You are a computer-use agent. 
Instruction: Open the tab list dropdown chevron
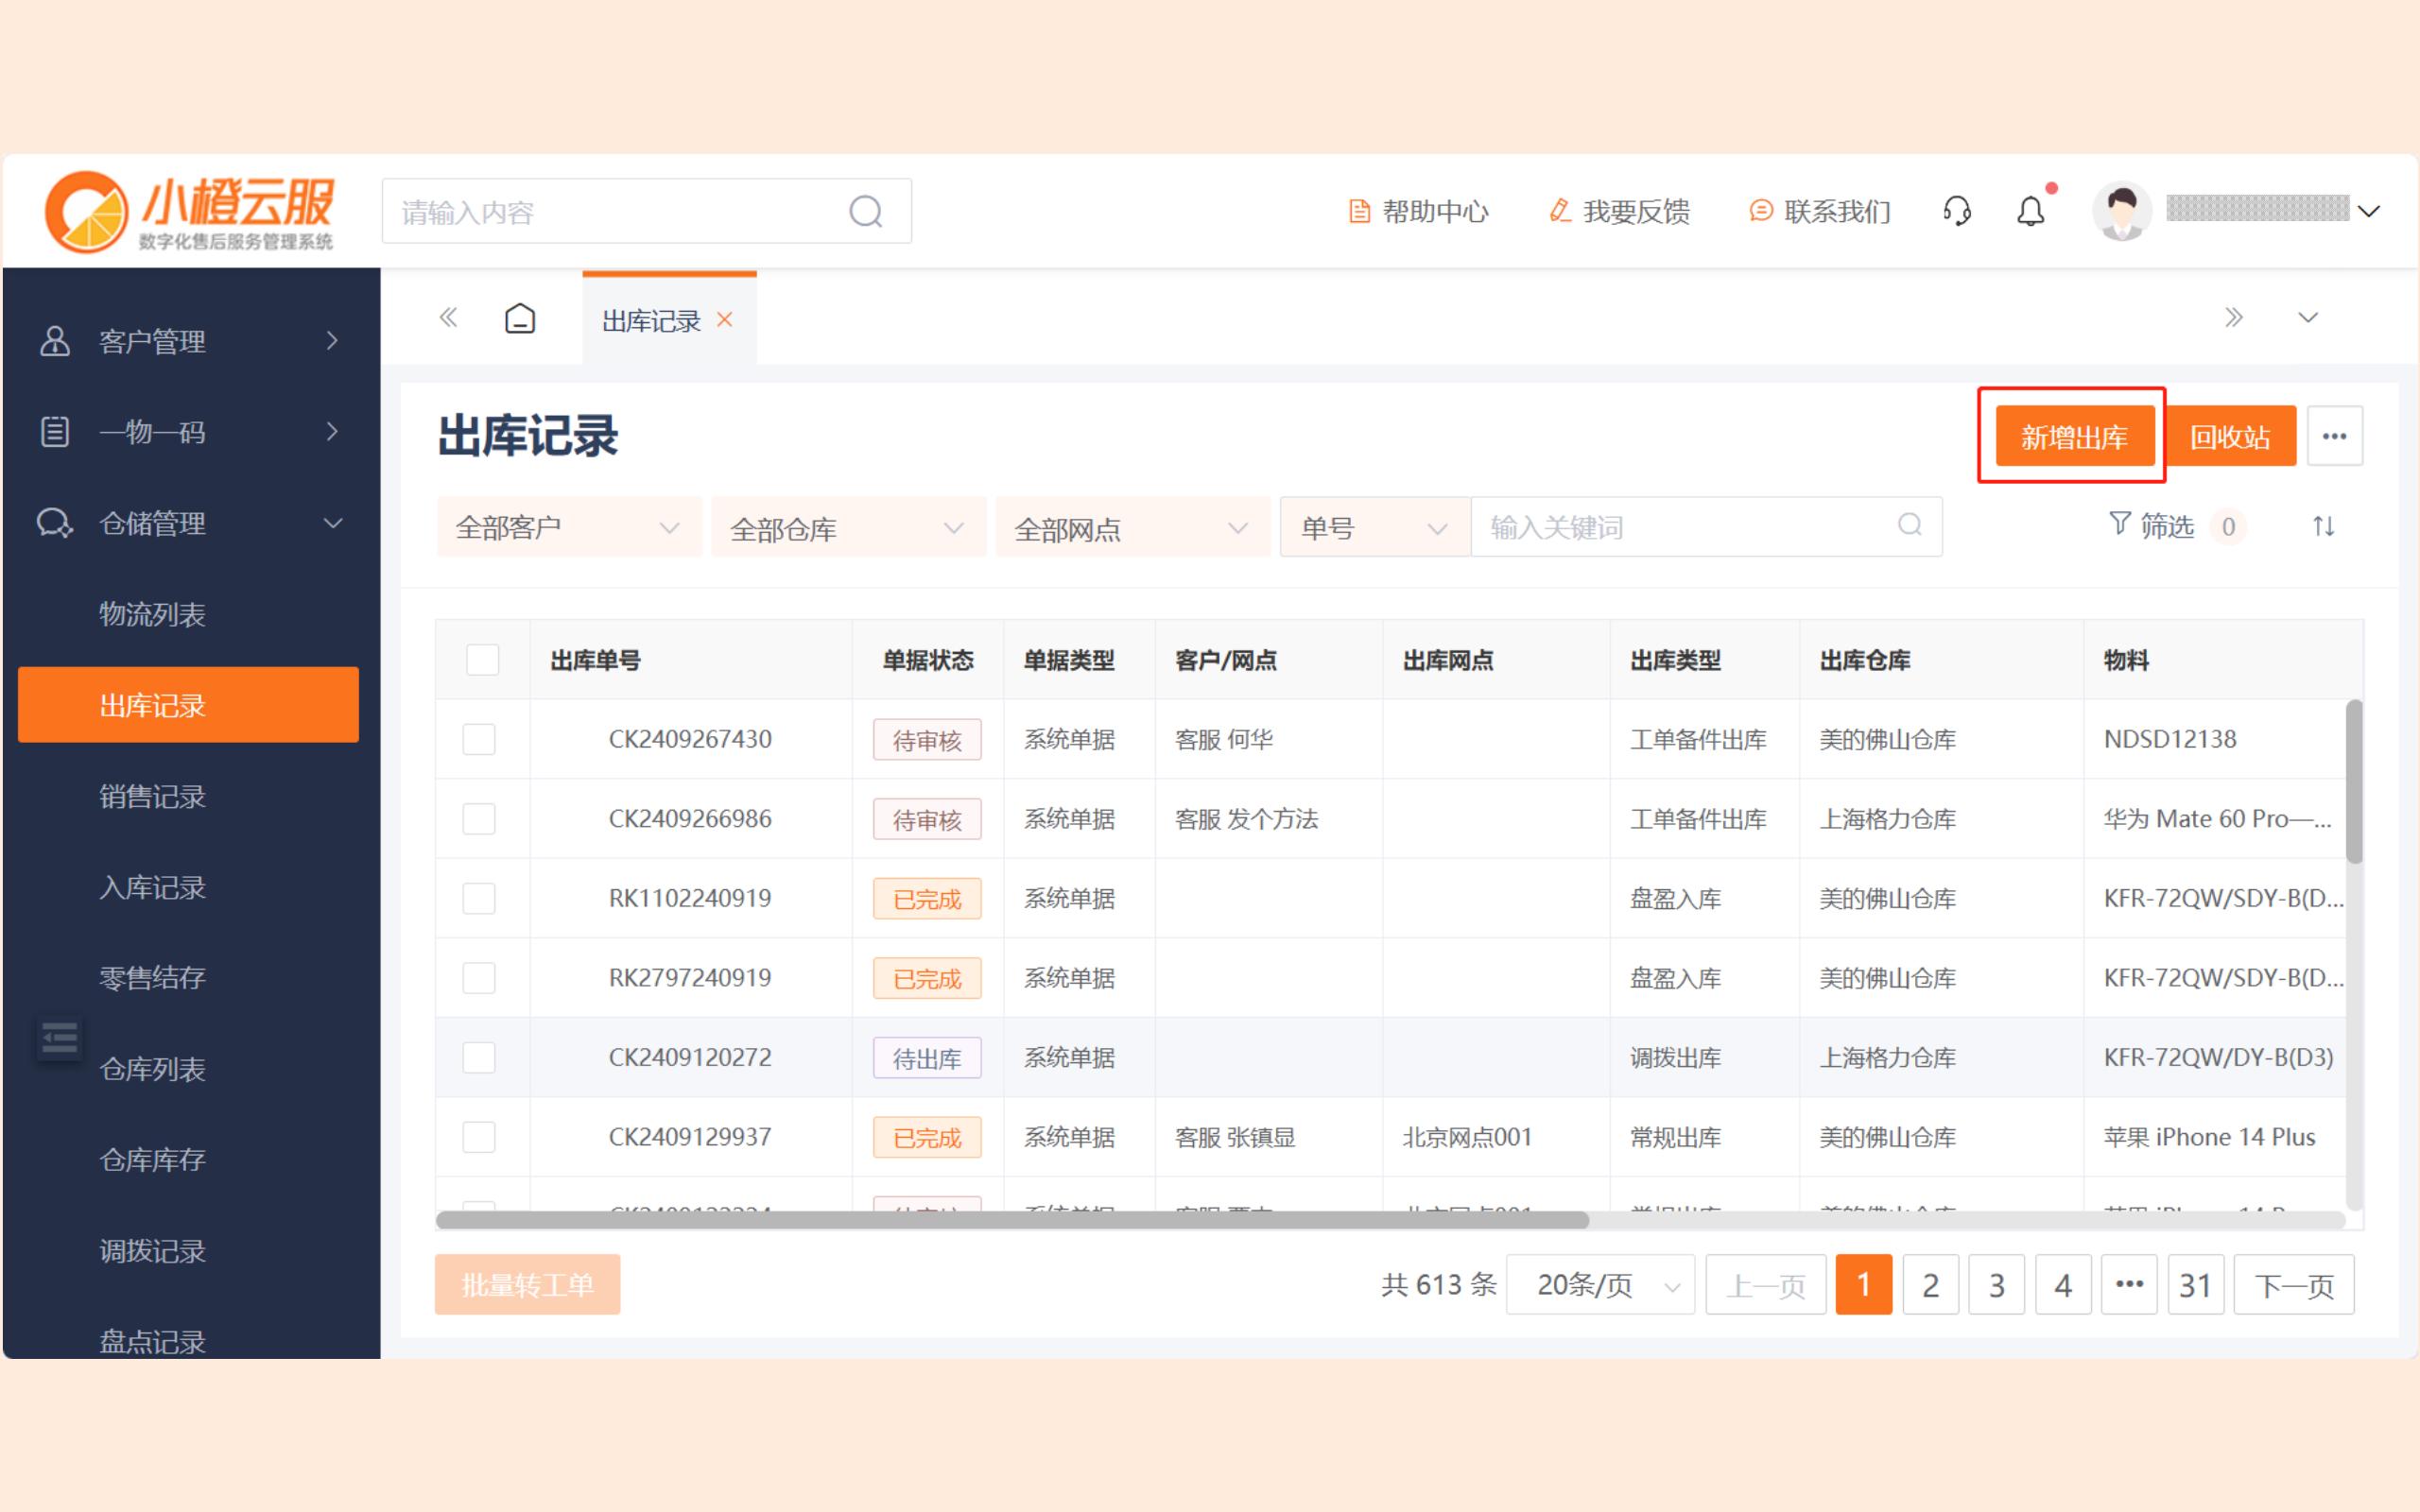click(2308, 318)
